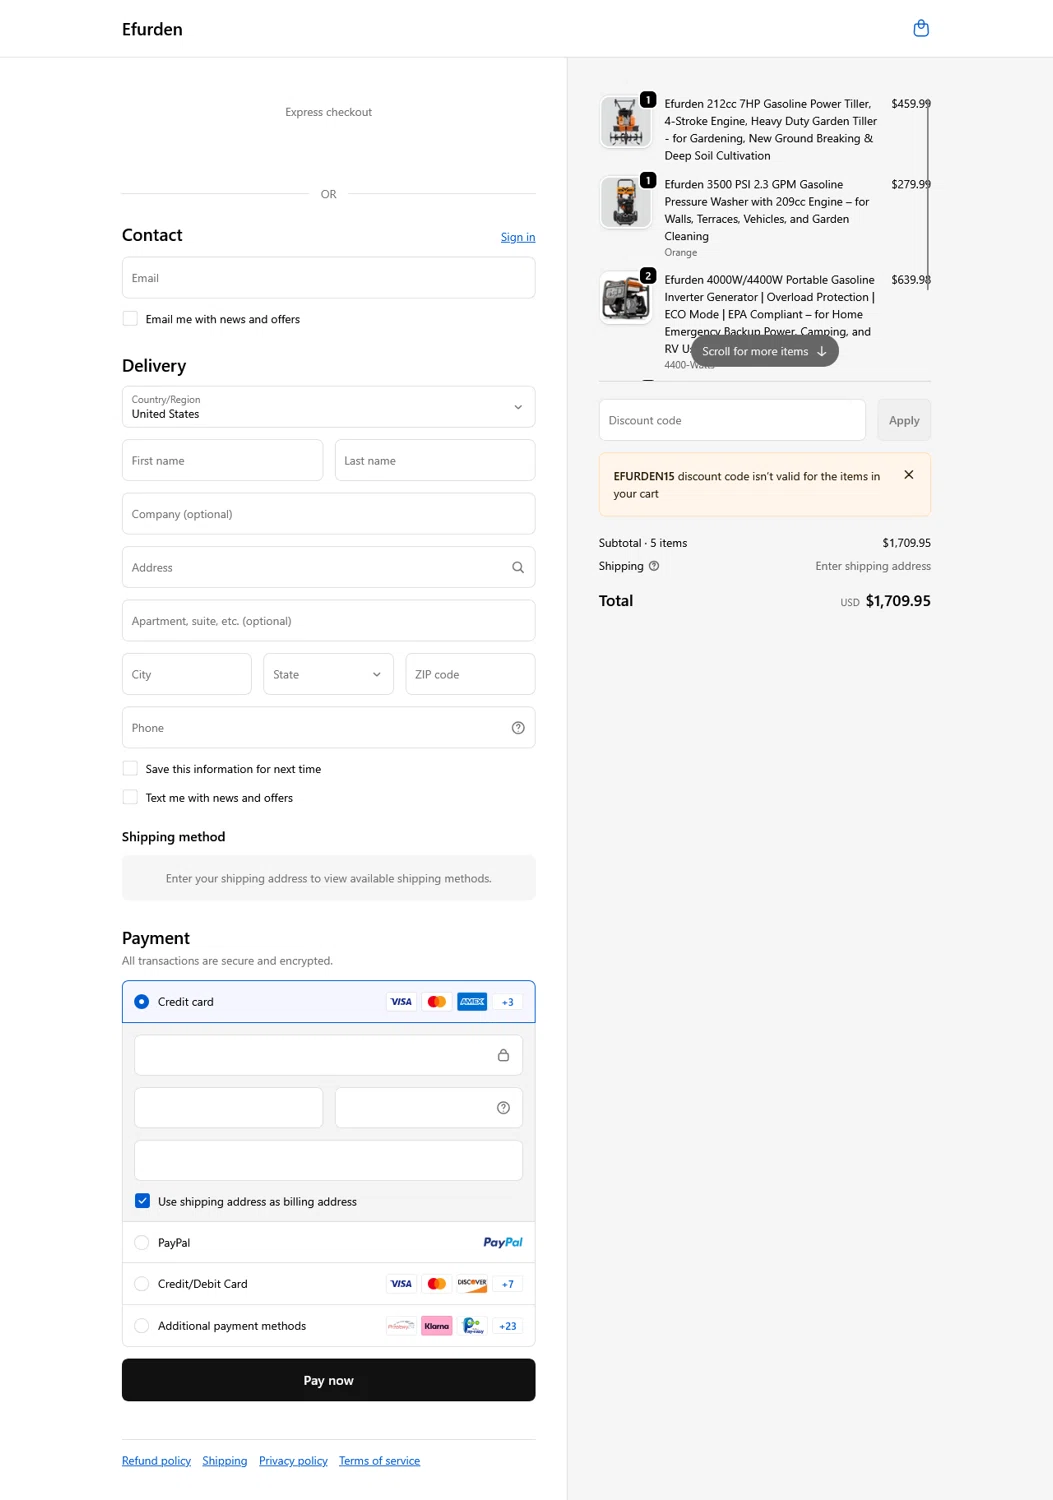Click the +3 more cards badge
The width and height of the screenshot is (1053, 1500).
point(508,1002)
